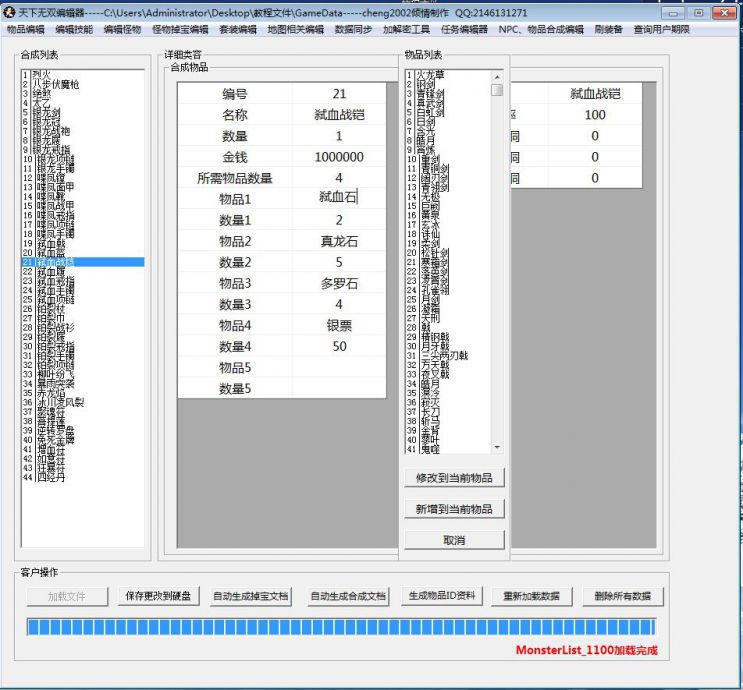
Task: Click the 修改到当前物品 button
Action: (x=454, y=477)
